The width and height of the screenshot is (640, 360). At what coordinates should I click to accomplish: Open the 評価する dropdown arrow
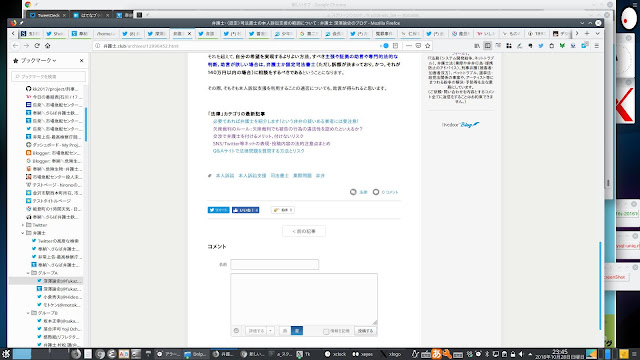point(271,331)
